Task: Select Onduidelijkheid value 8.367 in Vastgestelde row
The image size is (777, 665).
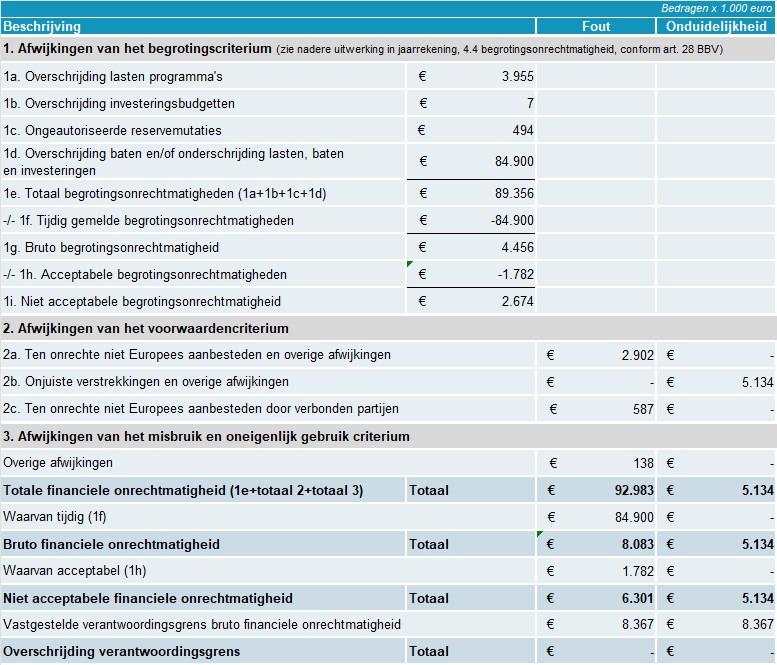Action: click(757, 625)
